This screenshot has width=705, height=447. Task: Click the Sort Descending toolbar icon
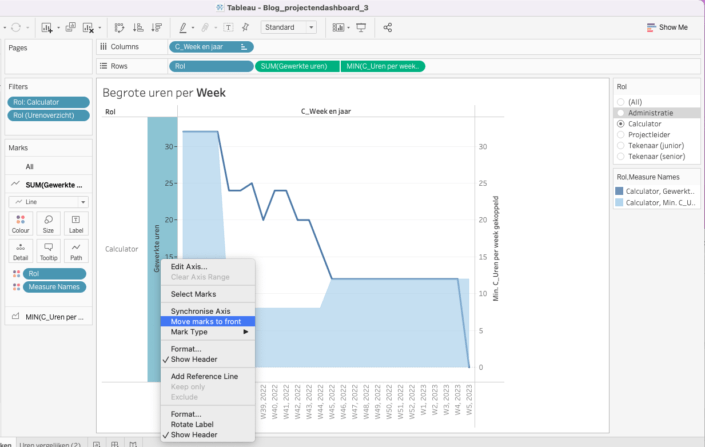click(x=155, y=27)
